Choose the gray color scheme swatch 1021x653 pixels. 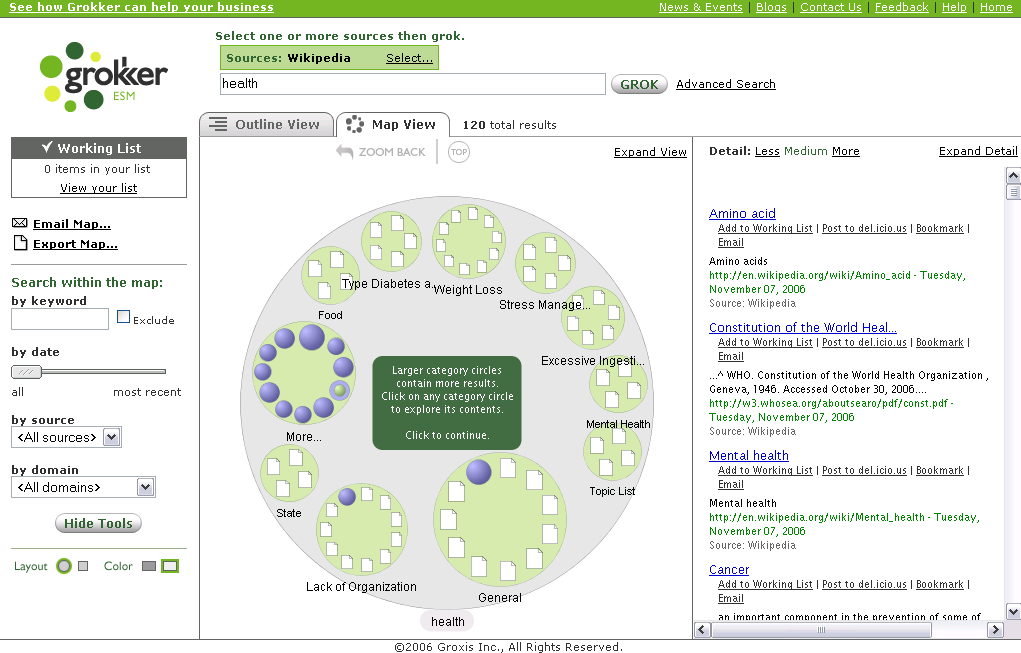[x=148, y=566]
